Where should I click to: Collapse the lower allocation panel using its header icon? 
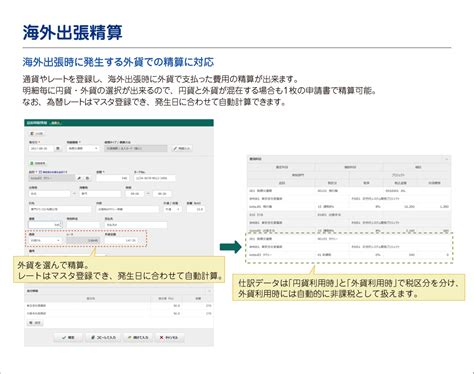coord(209,291)
